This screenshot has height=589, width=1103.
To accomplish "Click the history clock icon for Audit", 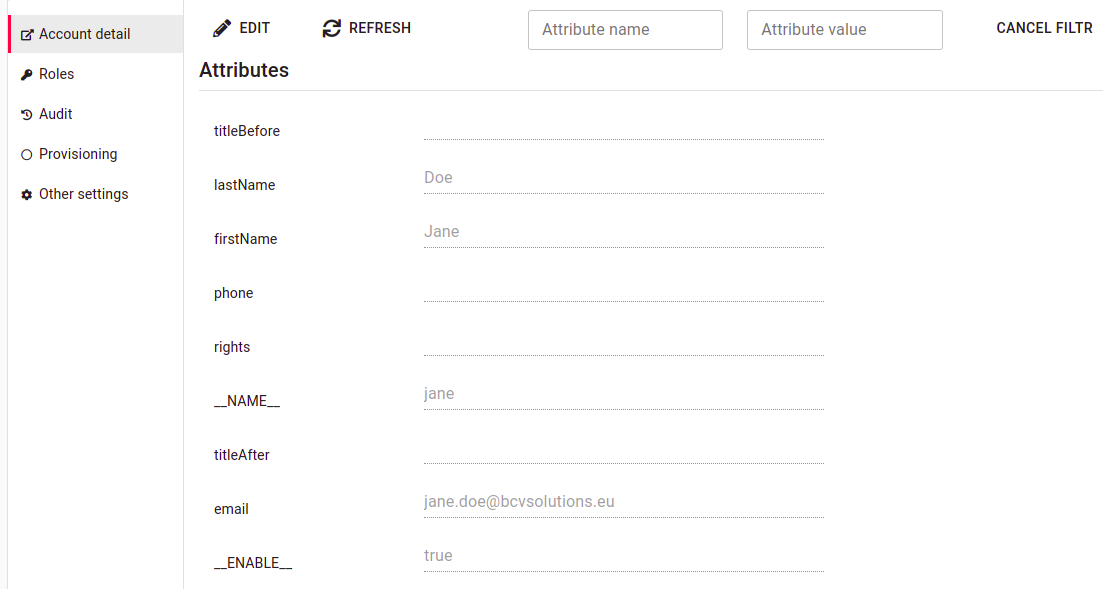I will (x=27, y=115).
